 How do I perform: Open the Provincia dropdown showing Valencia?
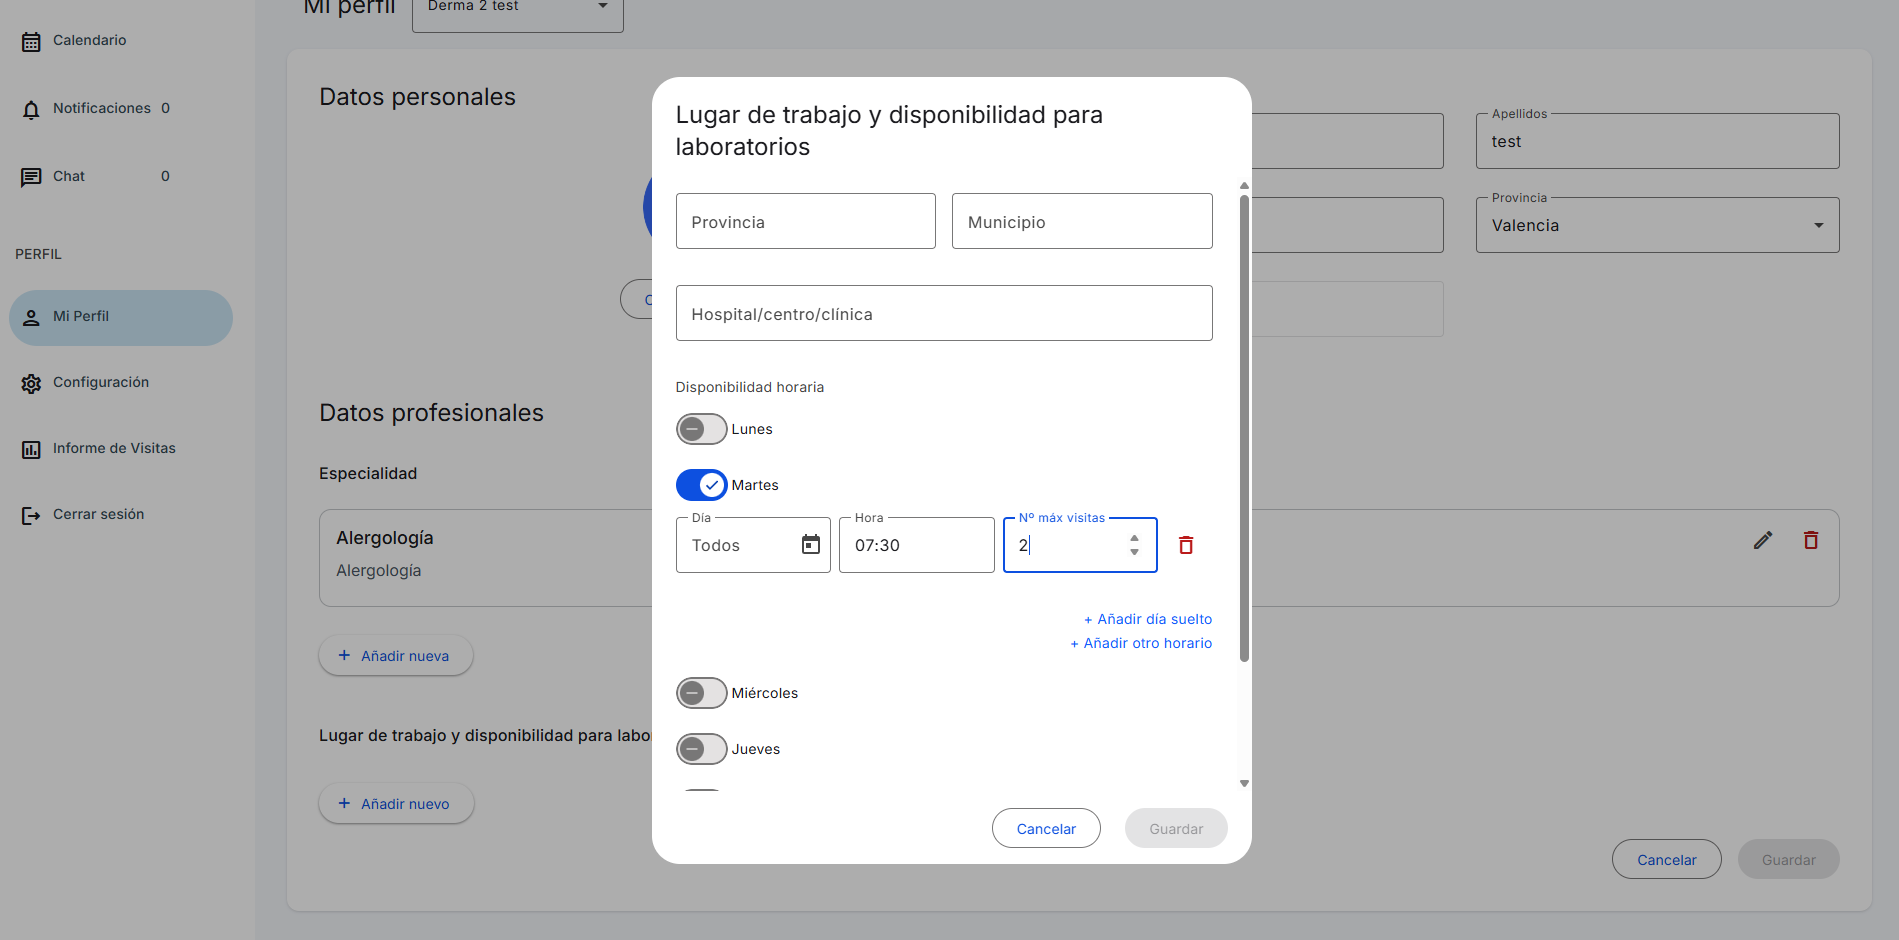tap(1657, 225)
